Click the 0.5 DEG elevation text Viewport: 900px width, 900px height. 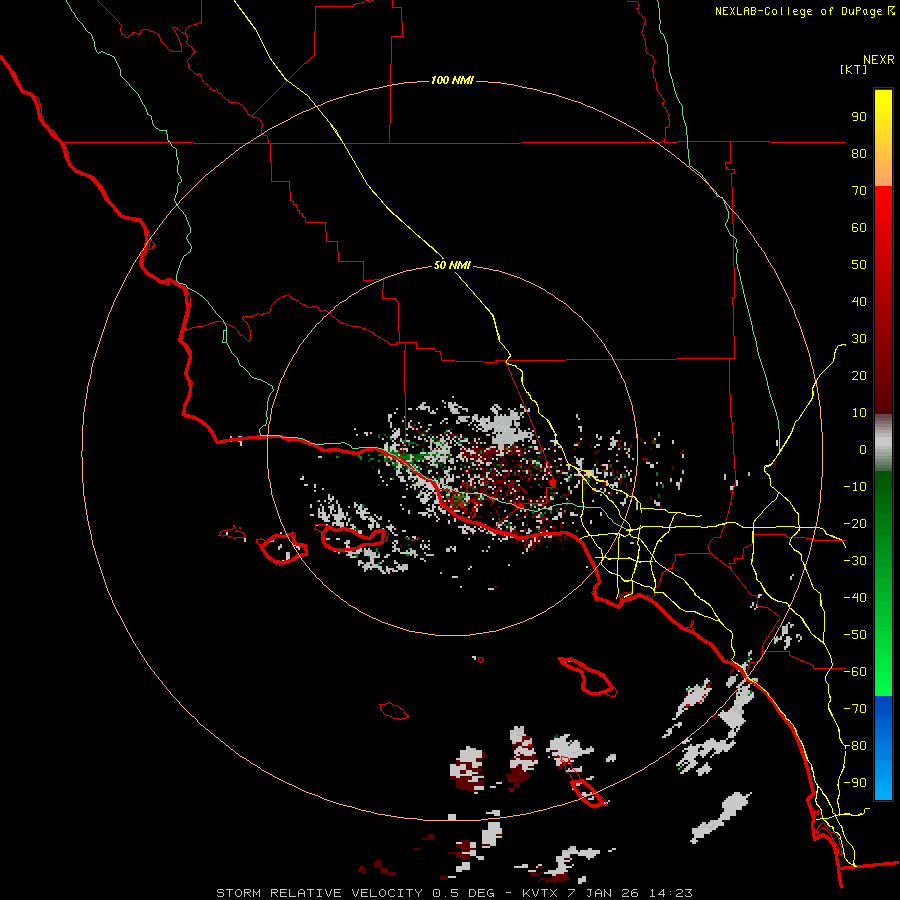coord(463,893)
